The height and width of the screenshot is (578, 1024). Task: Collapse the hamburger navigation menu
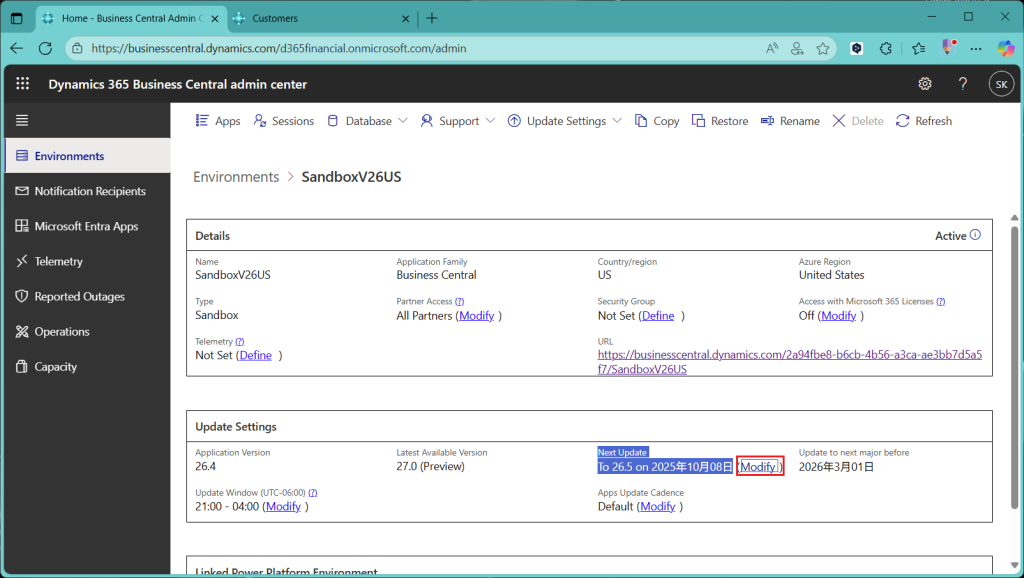click(22, 120)
